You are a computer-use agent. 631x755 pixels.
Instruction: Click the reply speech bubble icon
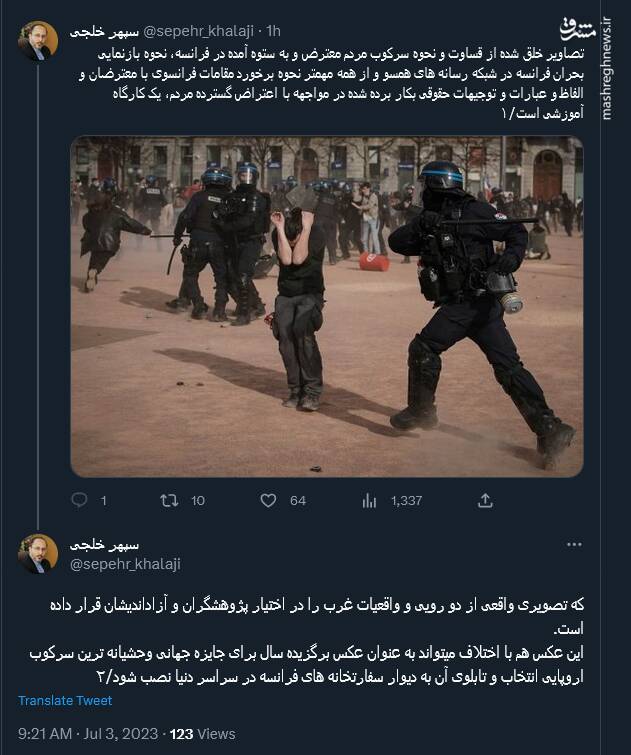[79, 500]
